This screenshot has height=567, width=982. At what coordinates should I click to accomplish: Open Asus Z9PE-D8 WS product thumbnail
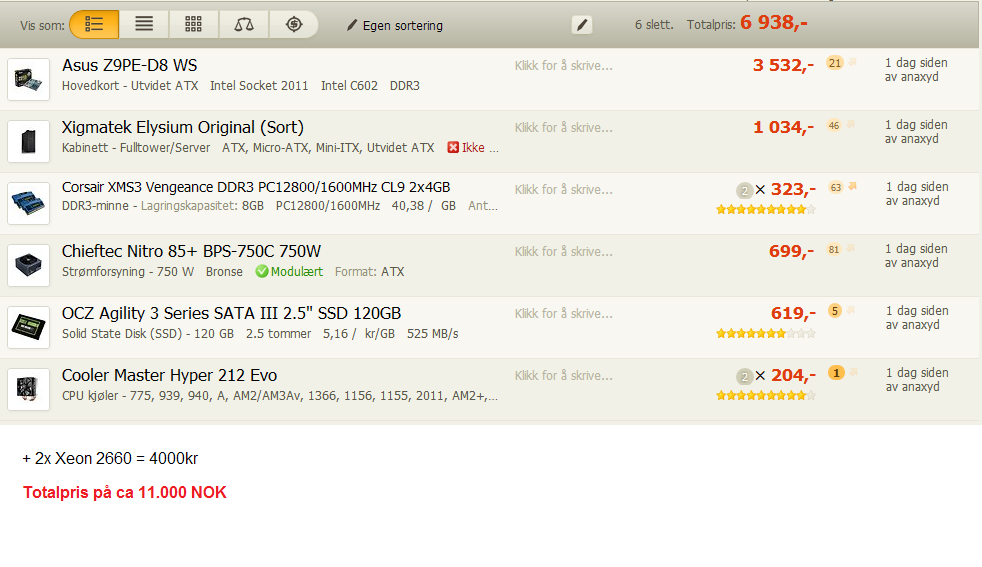tap(28, 80)
